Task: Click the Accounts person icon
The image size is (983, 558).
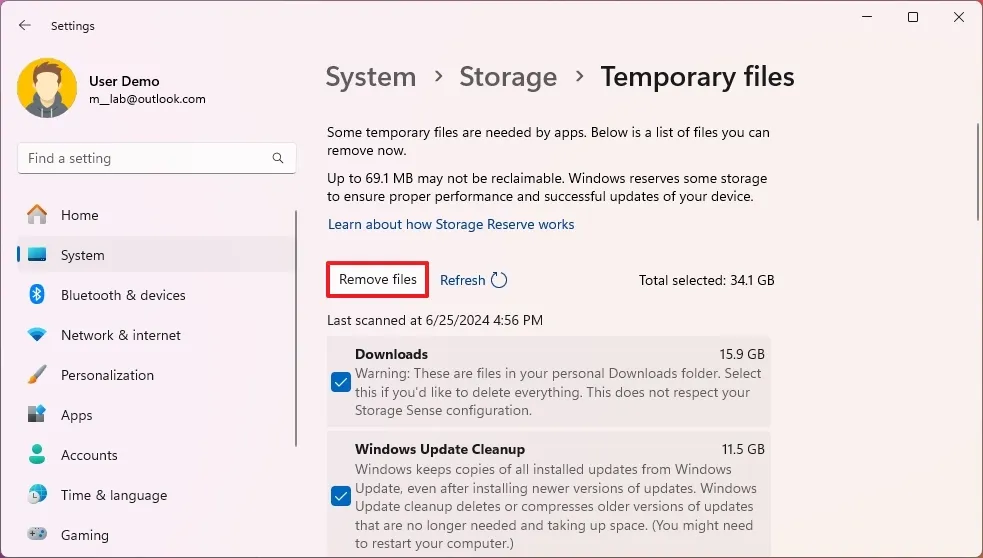Action: pyautogui.click(x=37, y=454)
